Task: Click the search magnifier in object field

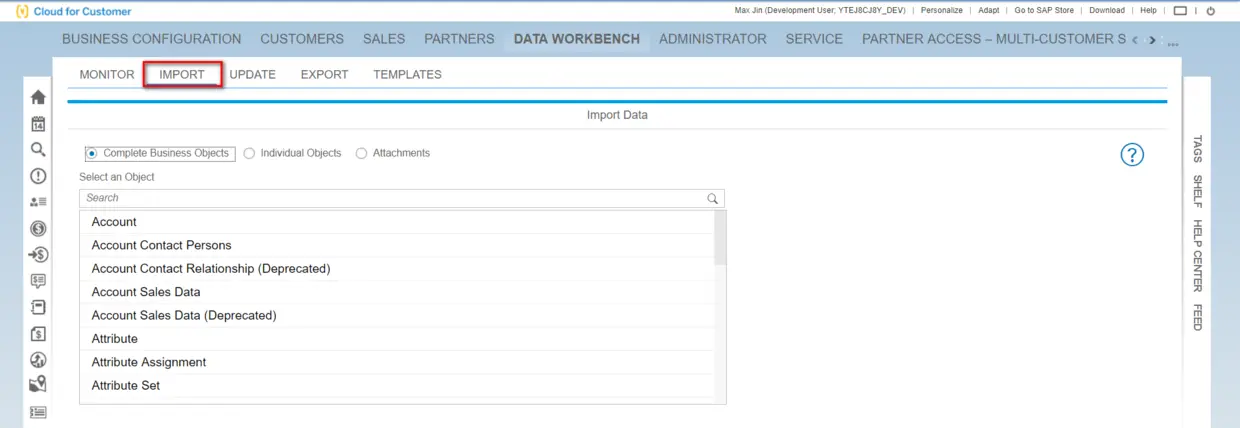Action: click(x=713, y=199)
